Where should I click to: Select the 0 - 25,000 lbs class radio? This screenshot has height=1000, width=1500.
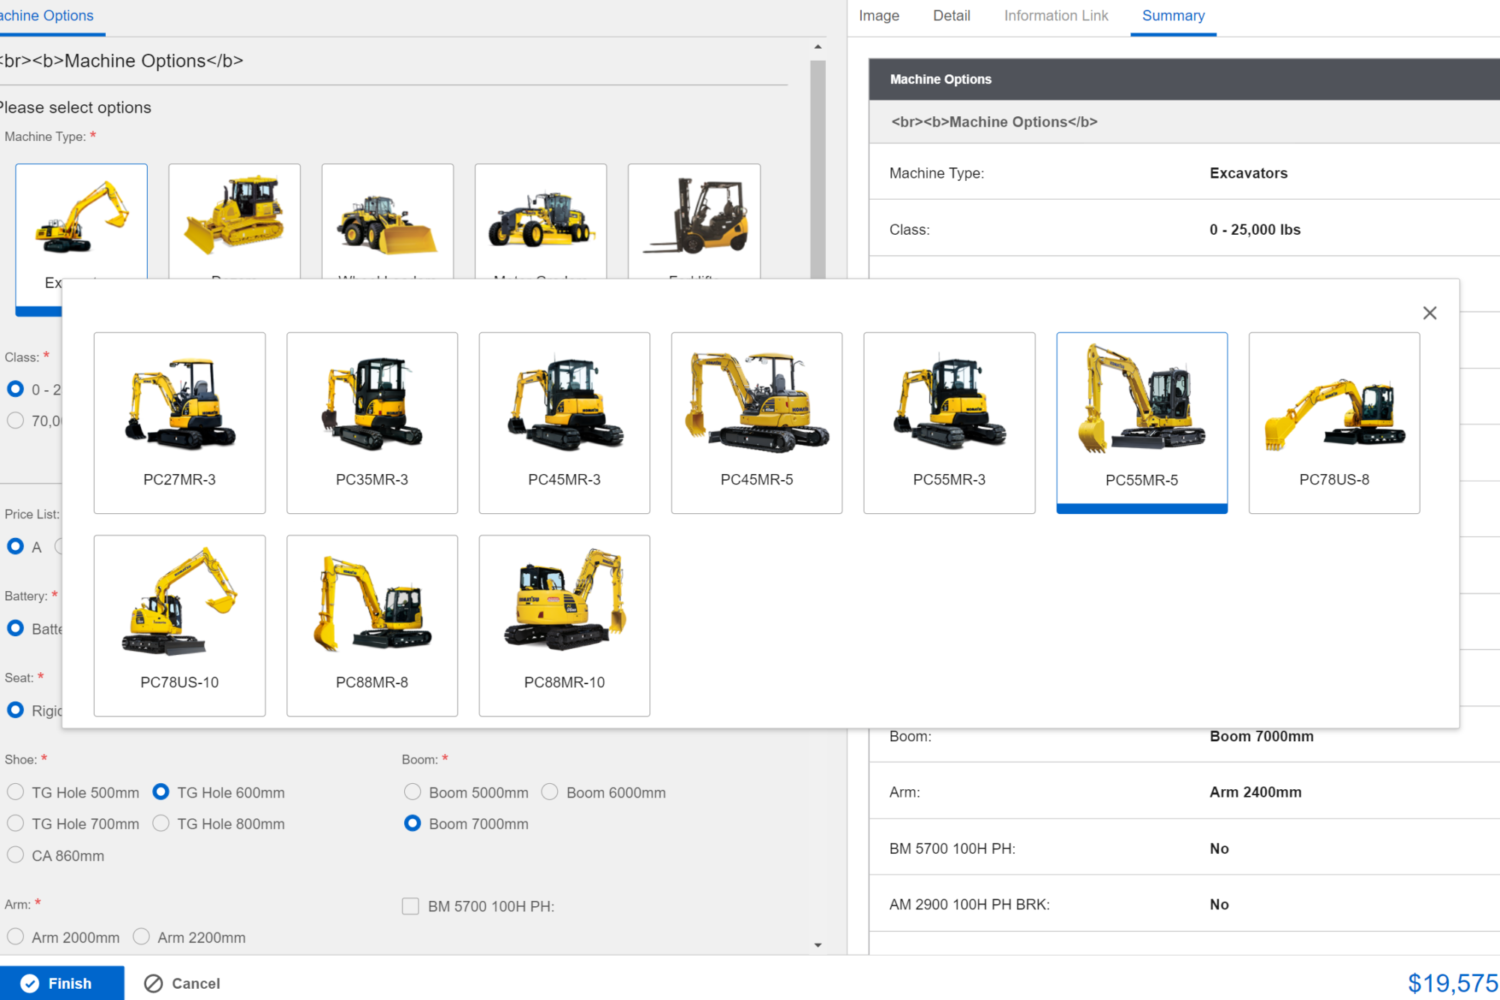[16, 389]
